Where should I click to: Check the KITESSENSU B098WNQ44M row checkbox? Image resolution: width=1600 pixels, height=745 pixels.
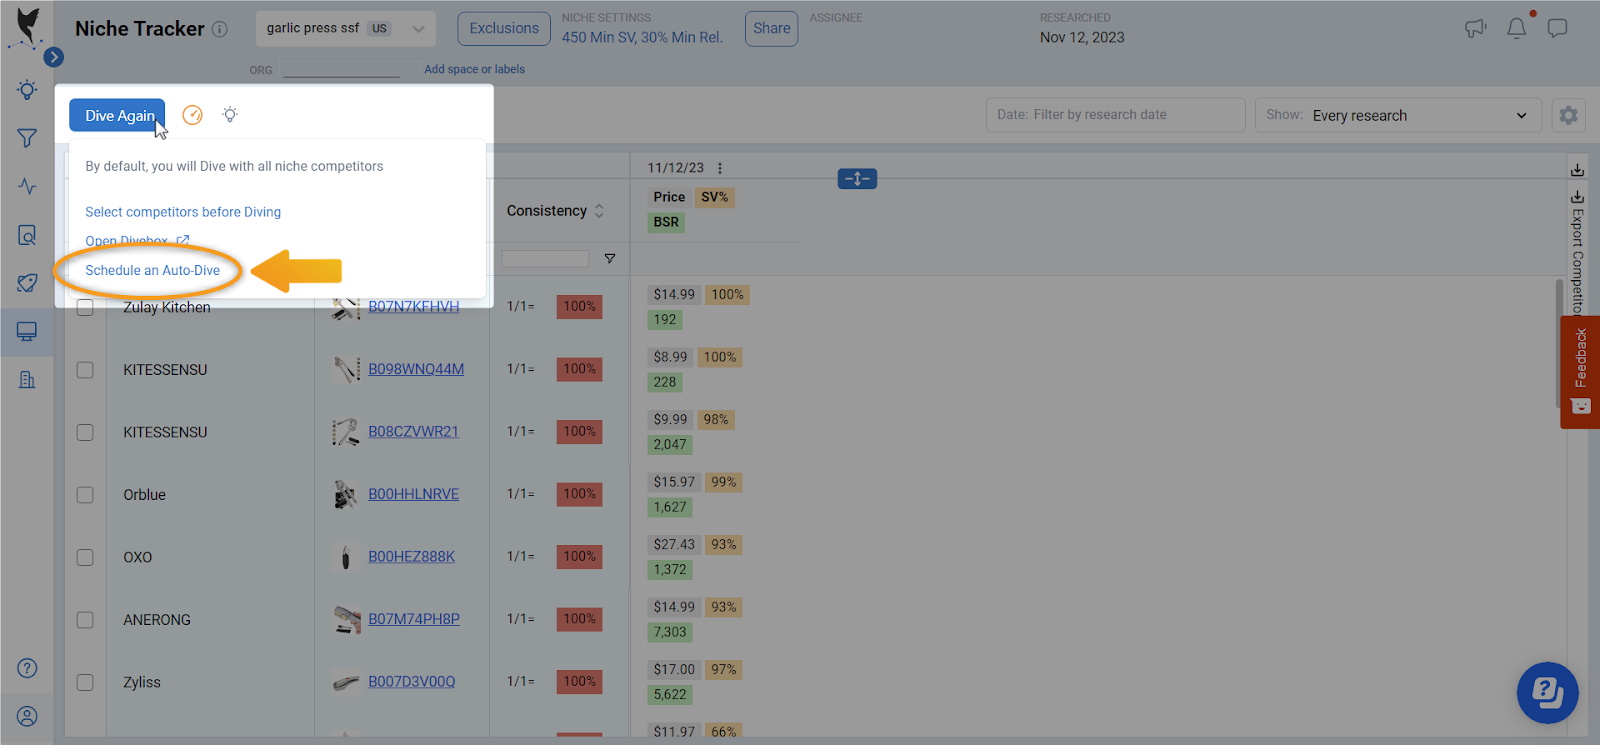[x=85, y=370]
